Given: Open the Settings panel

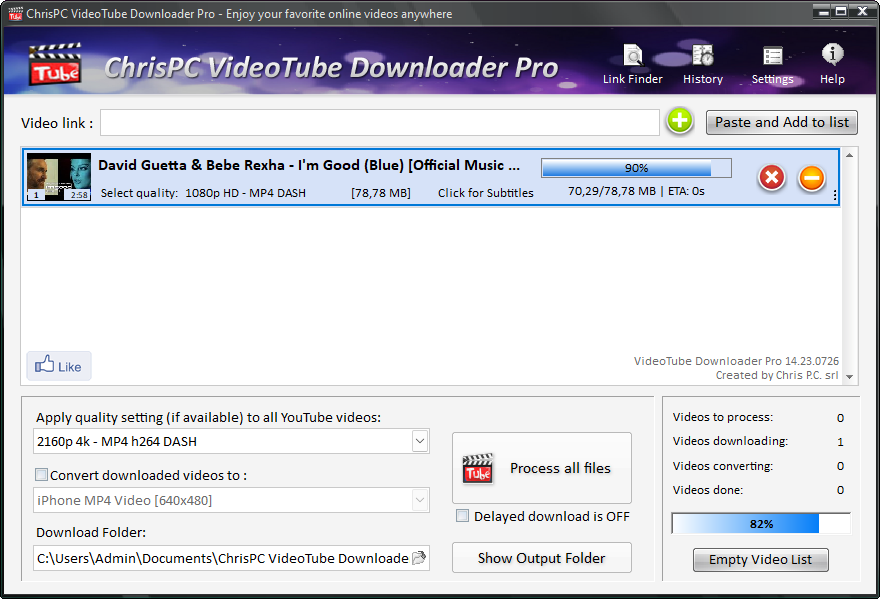Looking at the screenshot, I should (772, 64).
